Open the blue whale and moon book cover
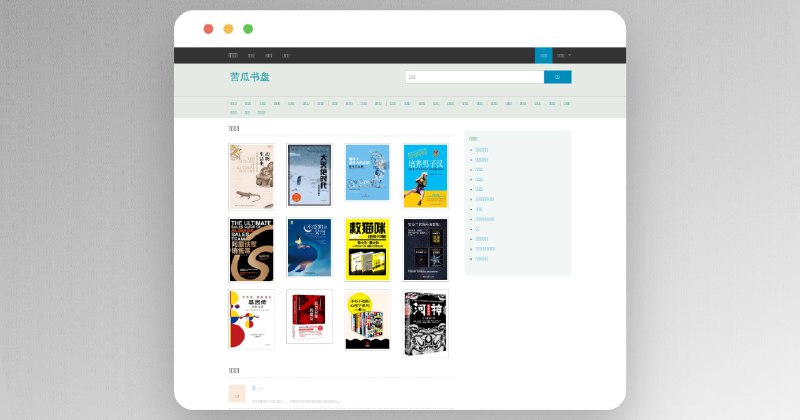 (x=309, y=248)
